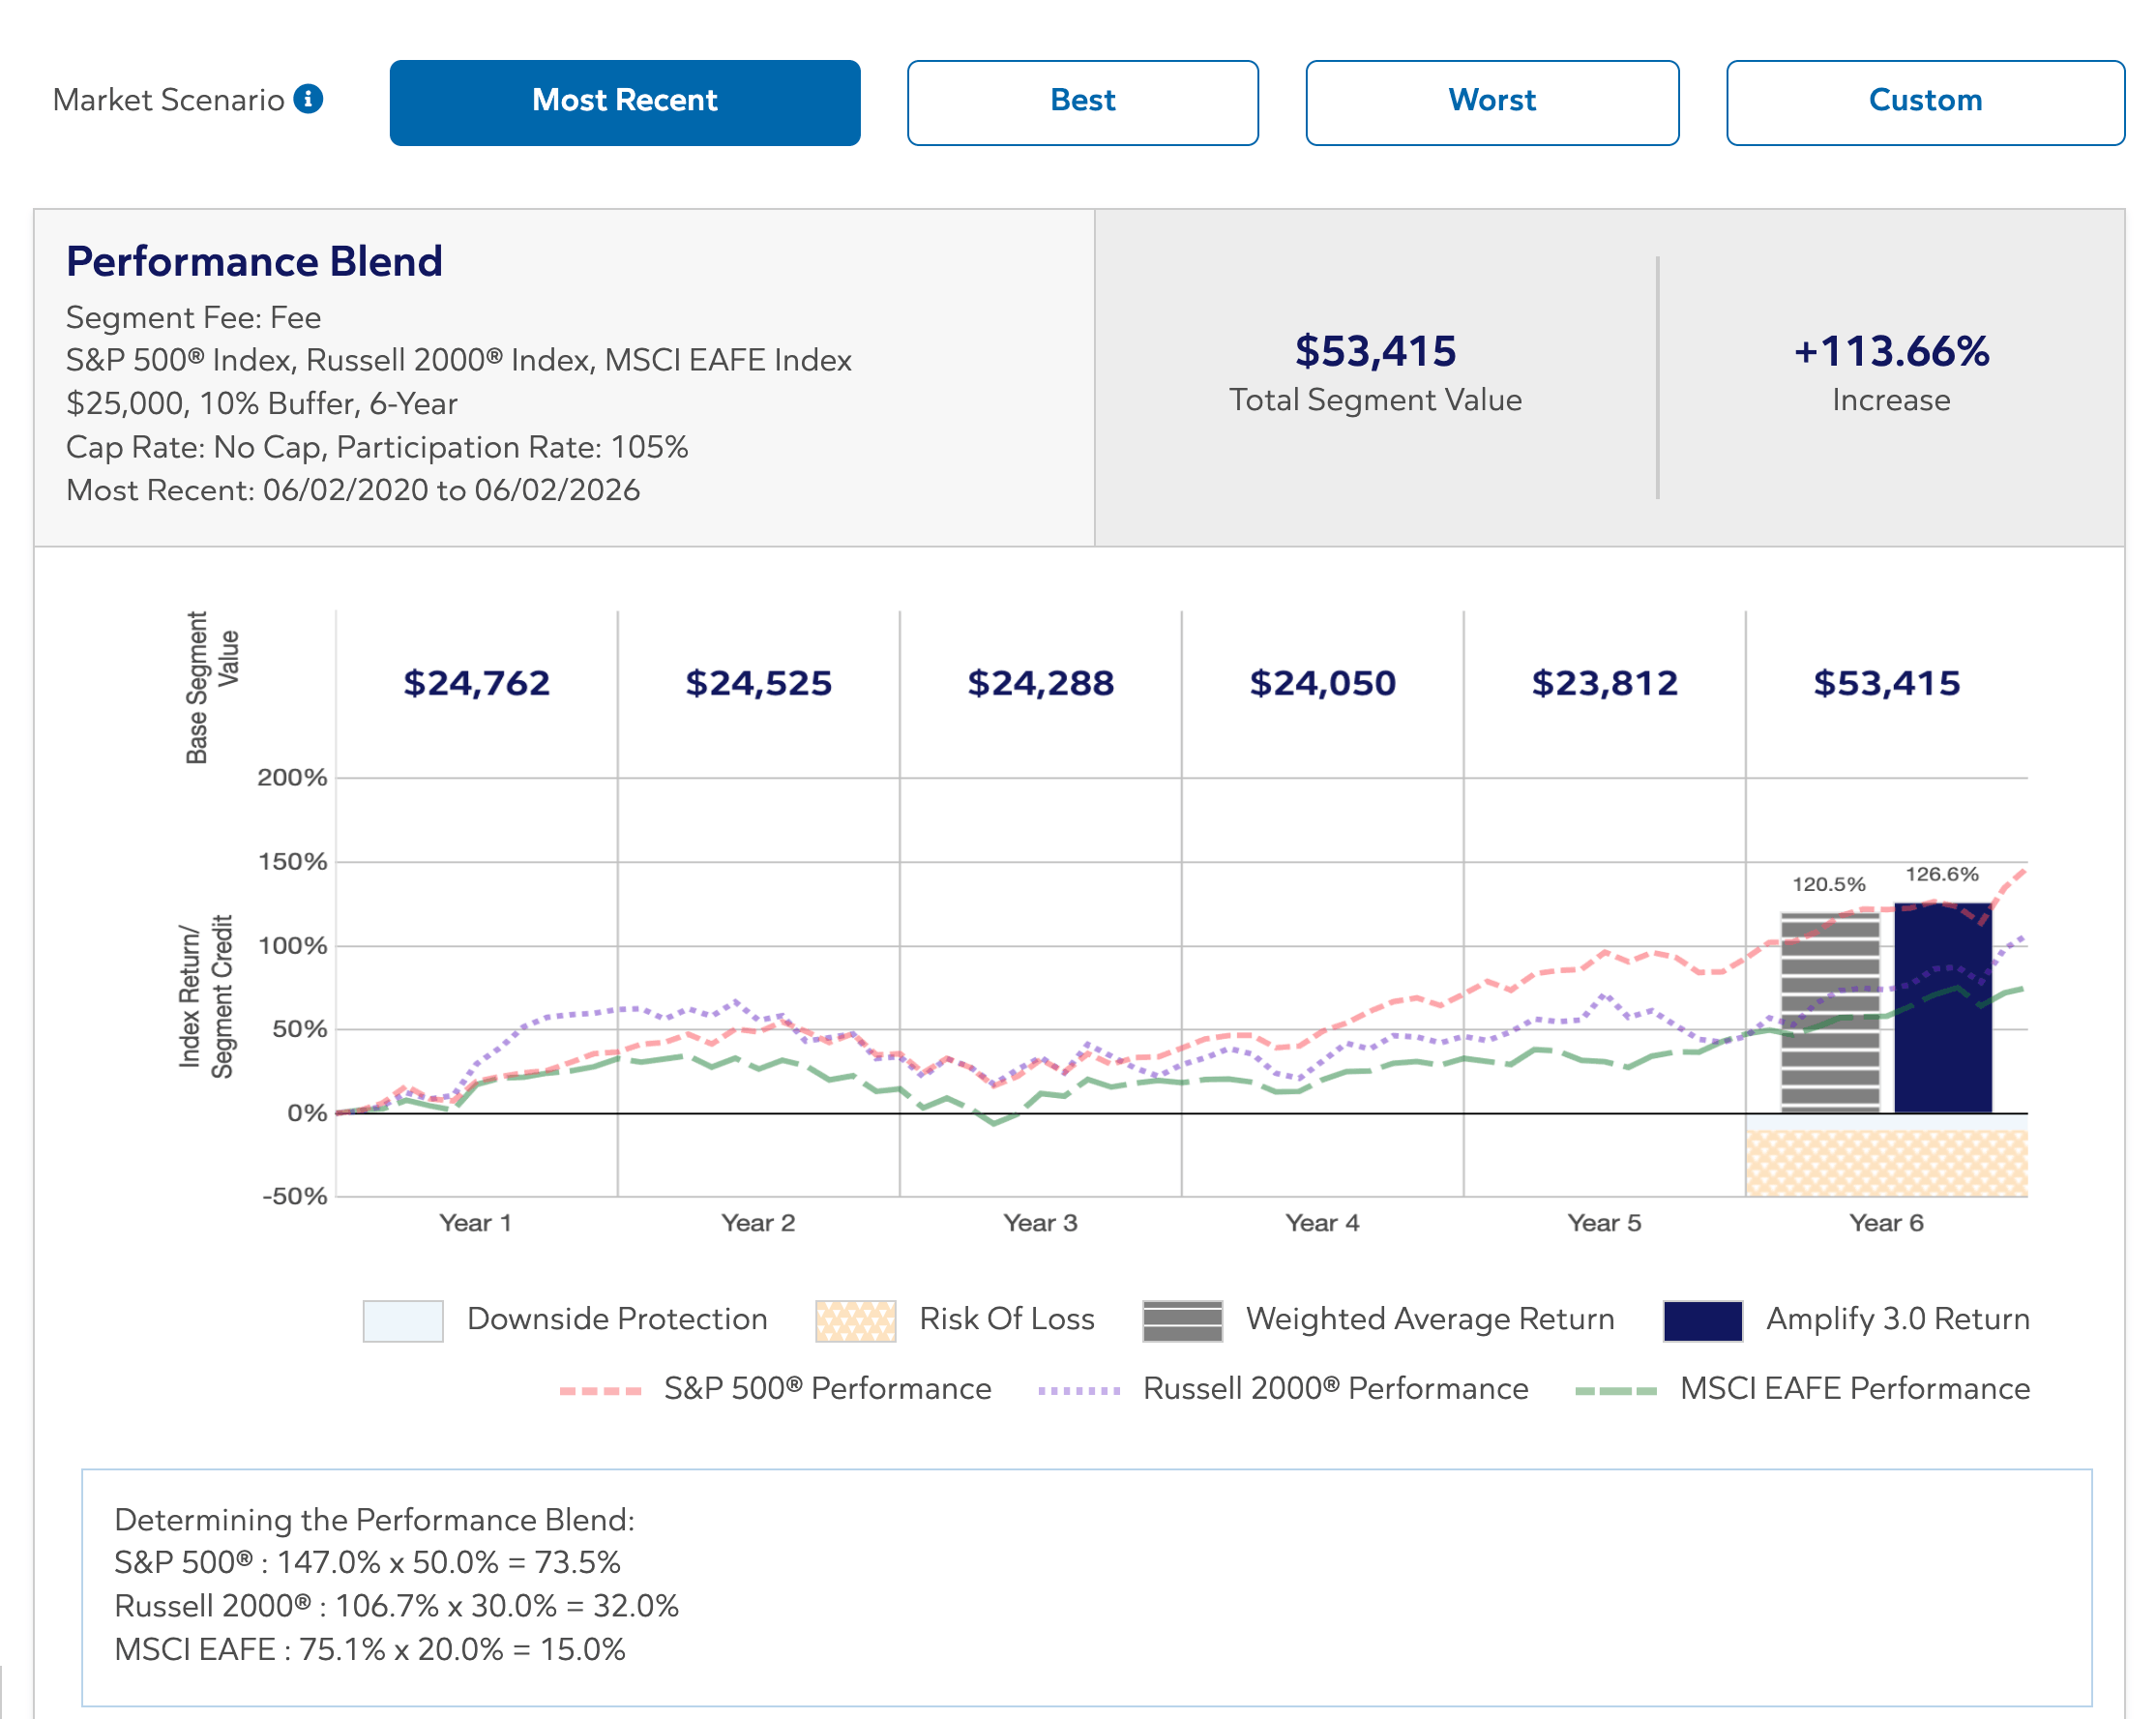Click the MSCI EAFE blend calculation line

tap(370, 1649)
